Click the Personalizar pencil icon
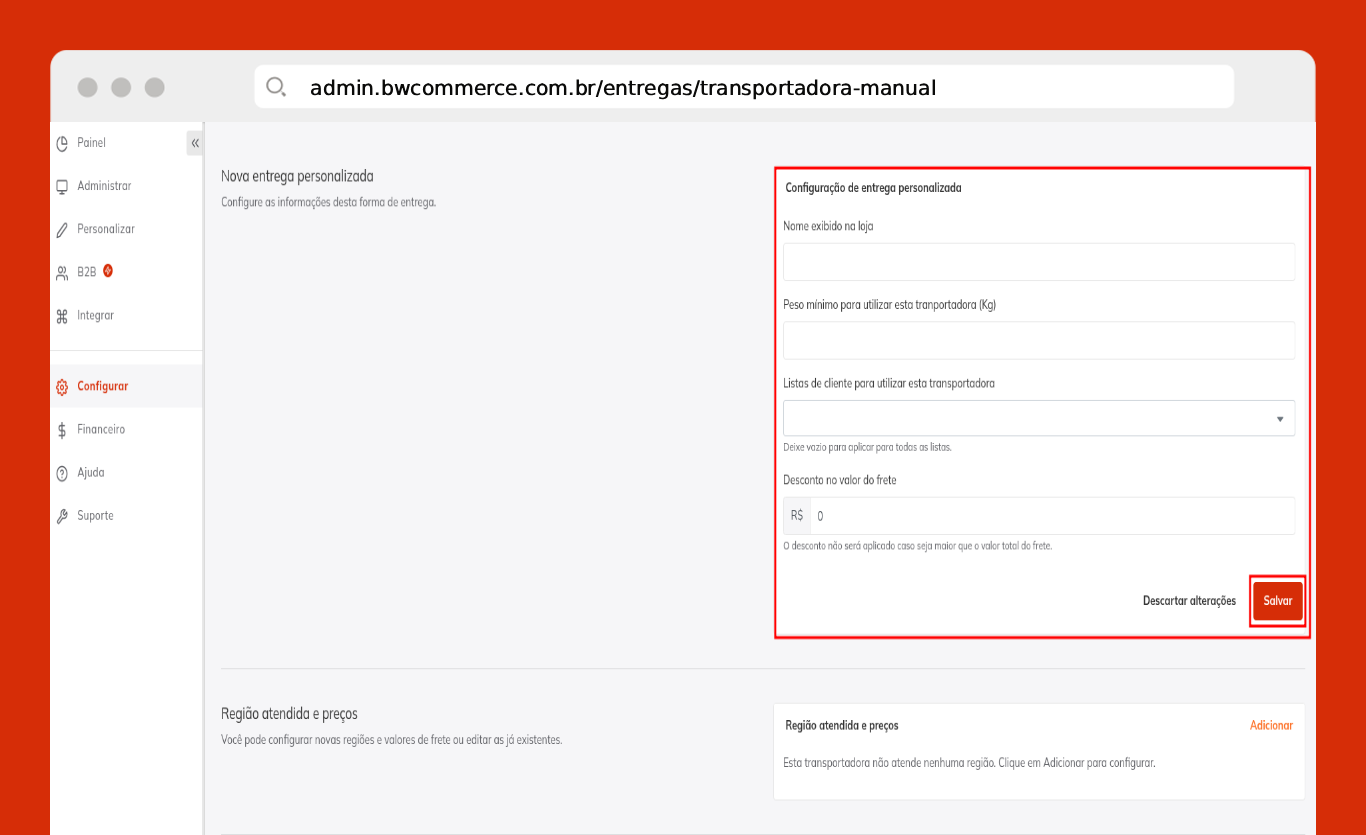Image resolution: width=1366 pixels, height=835 pixels. (x=62, y=230)
